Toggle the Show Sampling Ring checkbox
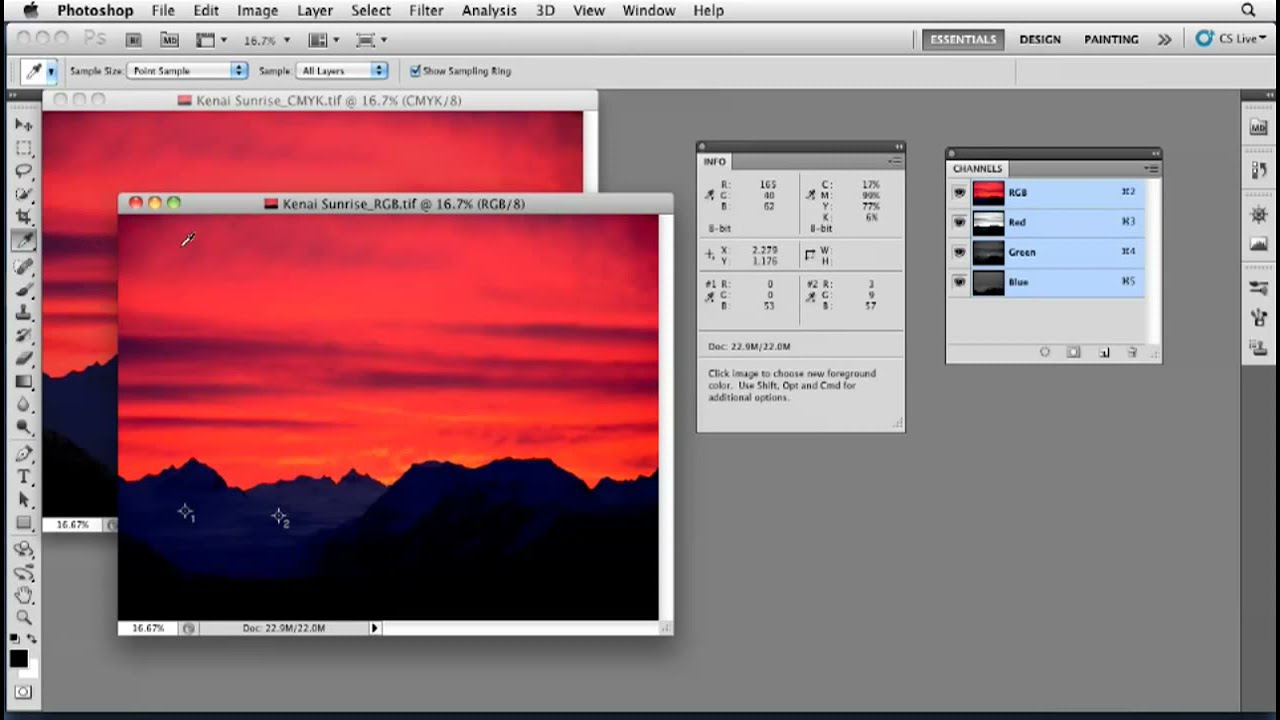Image resolution: width=1280 pixels, height=720 pixels. (415, 71)
